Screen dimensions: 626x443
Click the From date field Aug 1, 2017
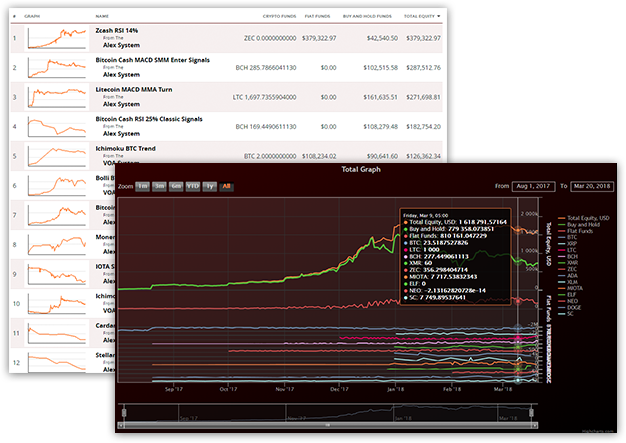point(533,186)
